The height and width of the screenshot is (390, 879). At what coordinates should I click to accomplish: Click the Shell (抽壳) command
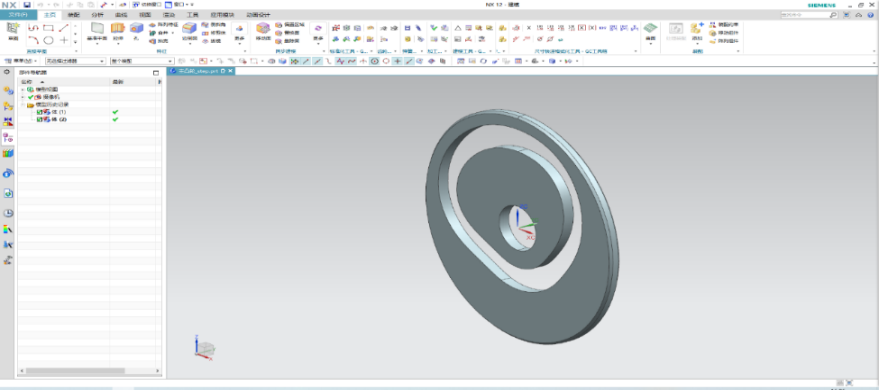click(159, 41)
